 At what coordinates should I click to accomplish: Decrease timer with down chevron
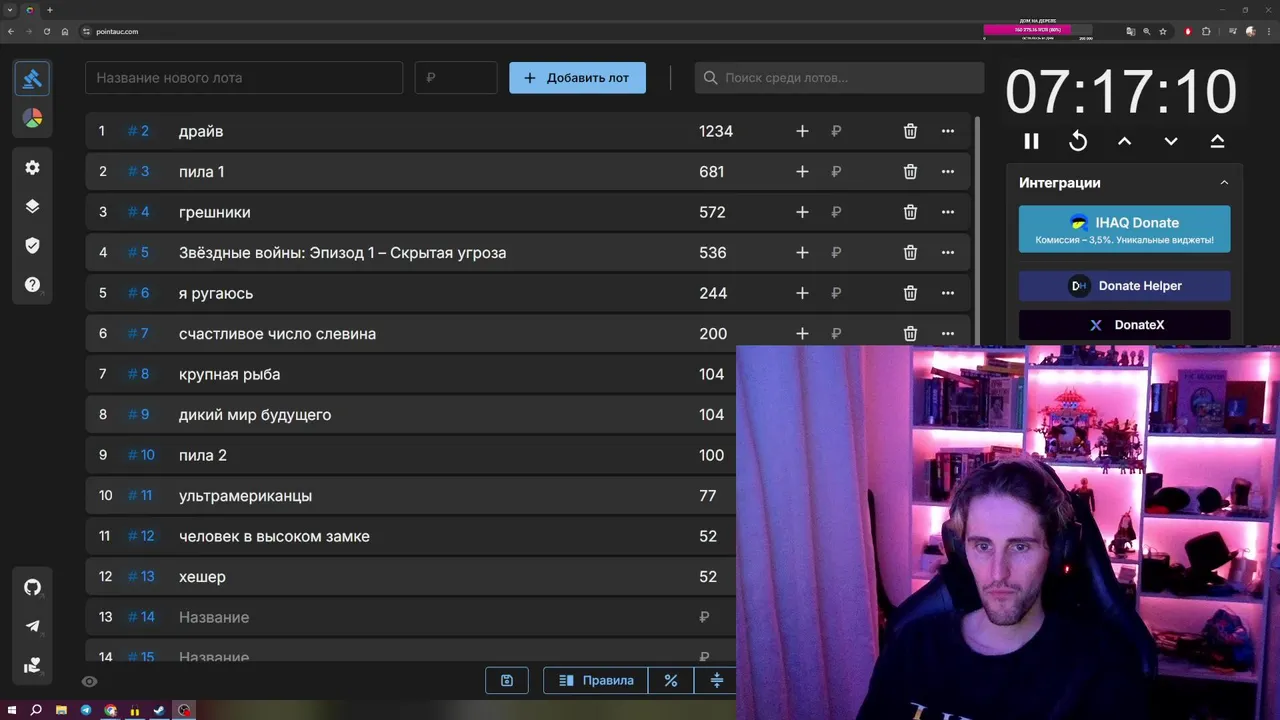1171,141
